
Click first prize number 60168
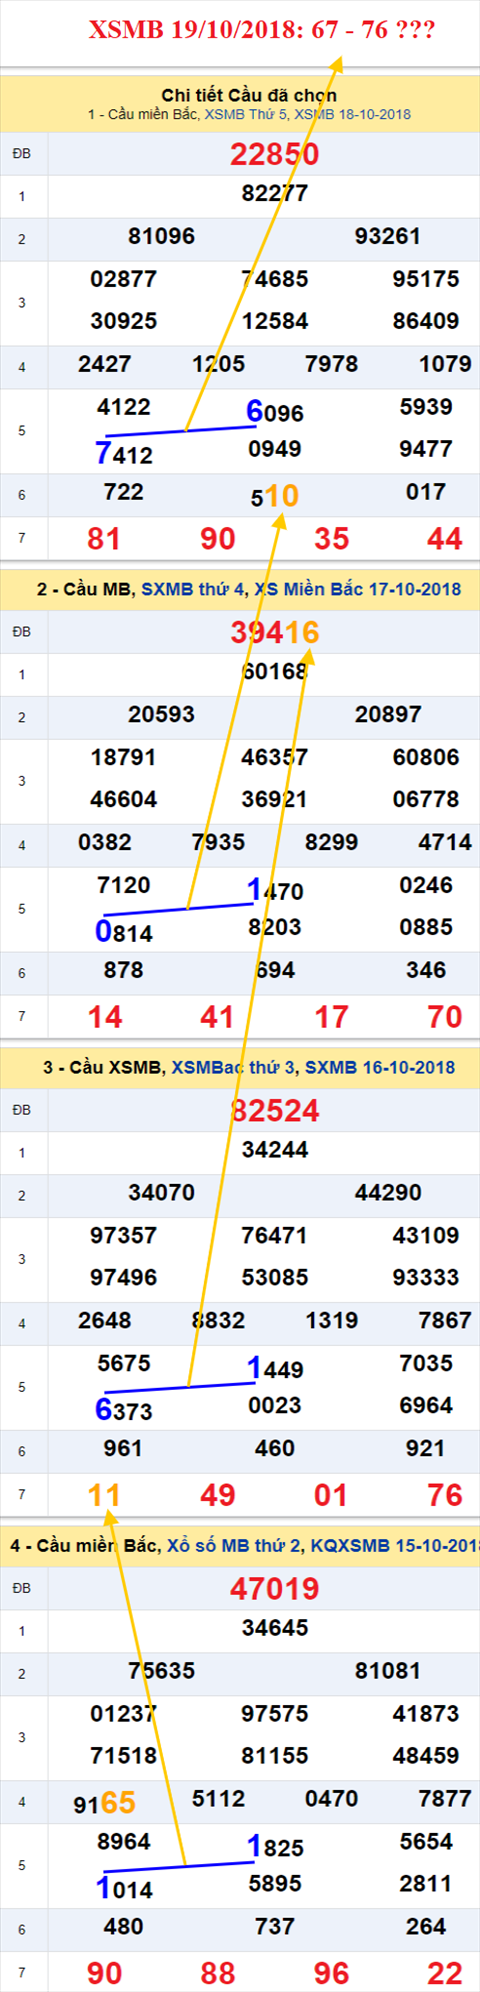(275, 671)
